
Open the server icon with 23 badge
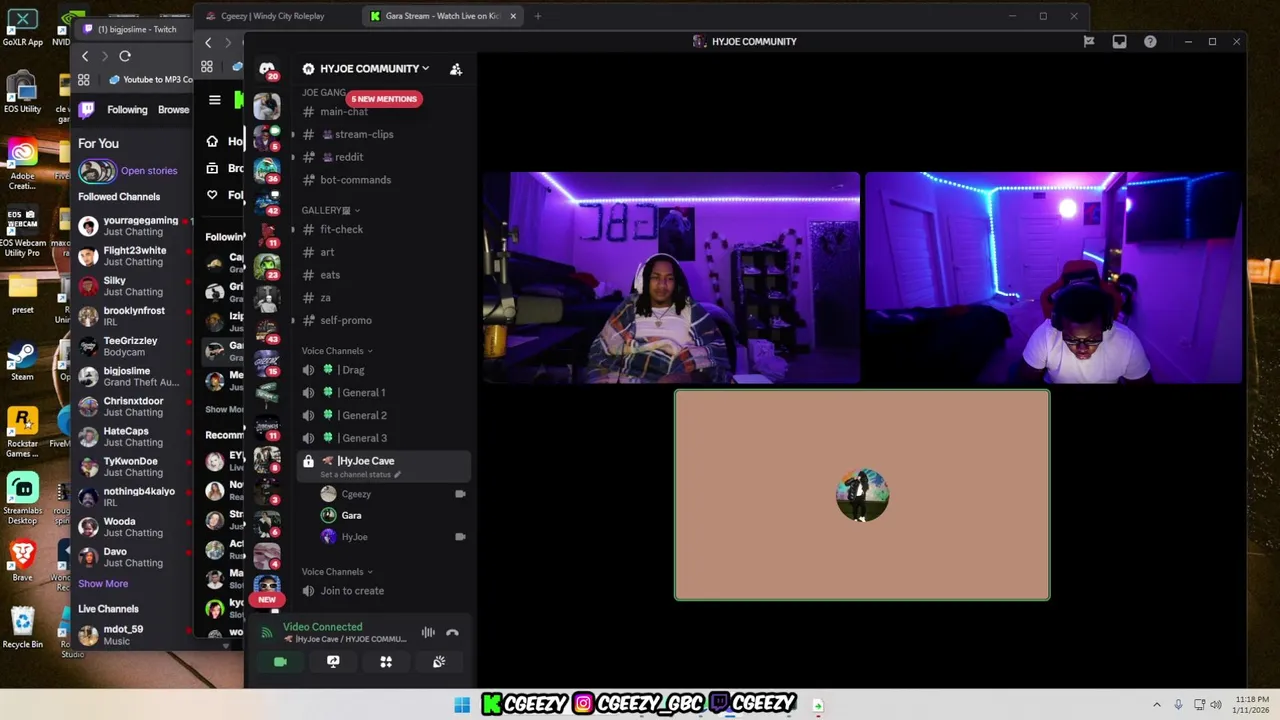tap(267, 265)
